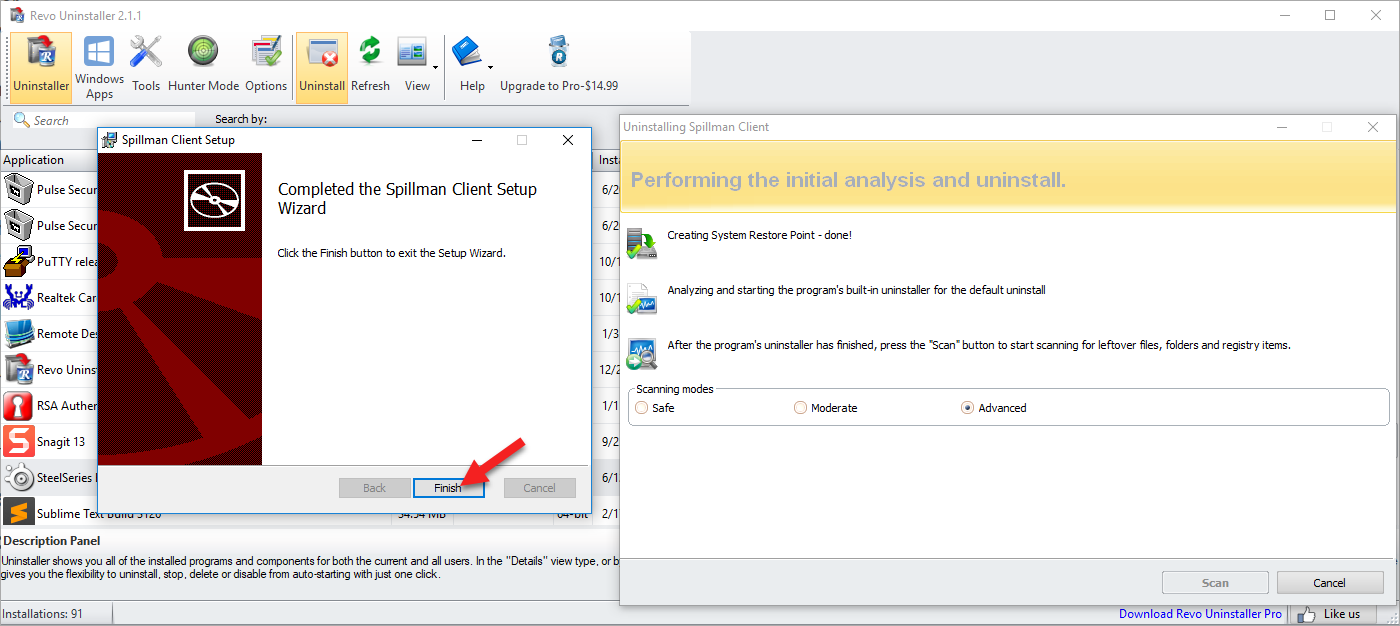Screen dimensions: 1400x626
Task: Close the Spillman Client Setup window
Action: pos(568,140)
